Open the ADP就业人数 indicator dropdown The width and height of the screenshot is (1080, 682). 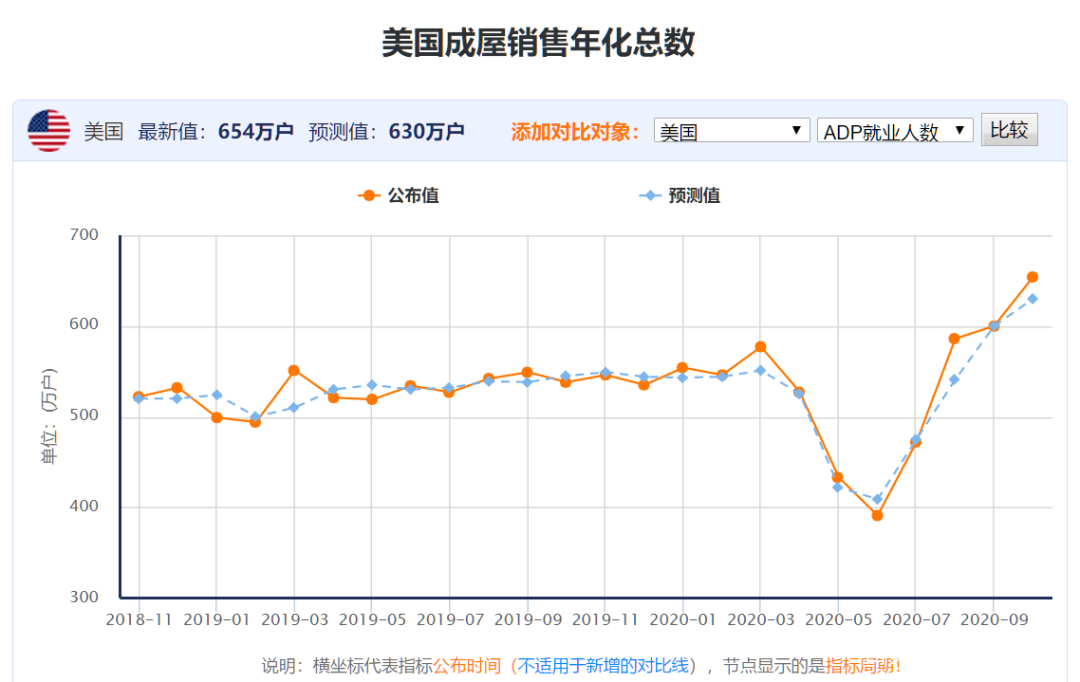[x=893, y=129]
